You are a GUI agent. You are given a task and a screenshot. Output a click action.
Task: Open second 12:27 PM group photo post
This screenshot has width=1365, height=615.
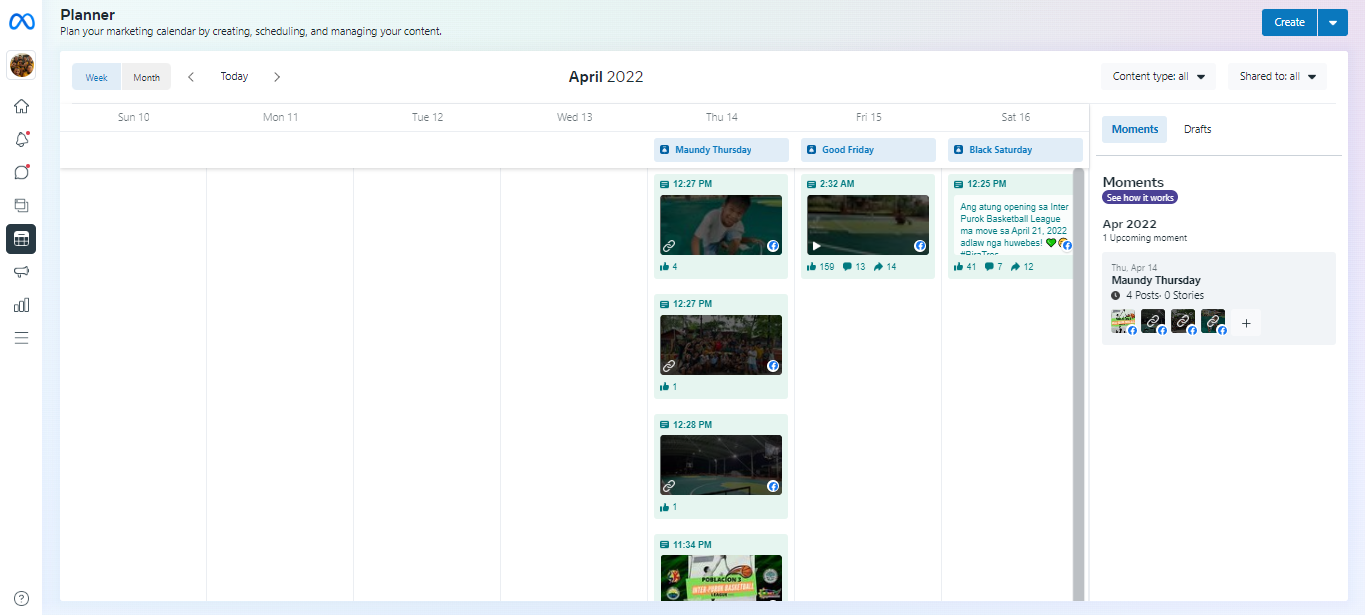point(721,345)
